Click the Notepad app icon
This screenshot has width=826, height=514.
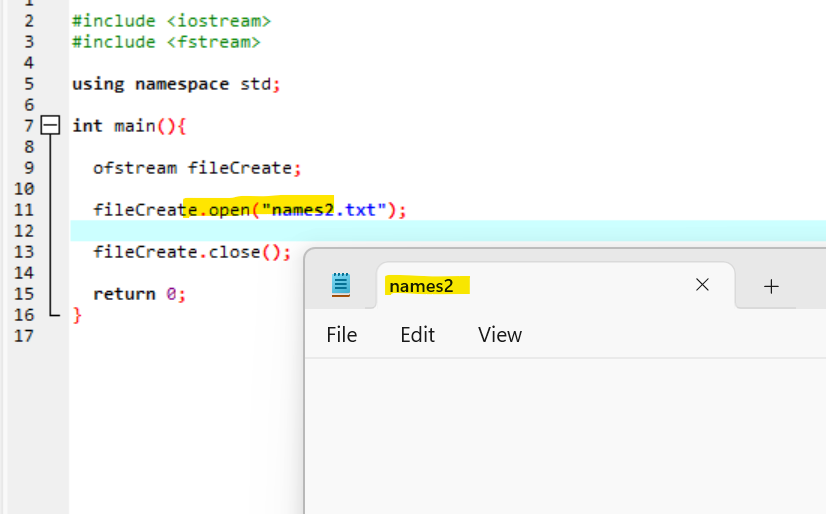341,285
